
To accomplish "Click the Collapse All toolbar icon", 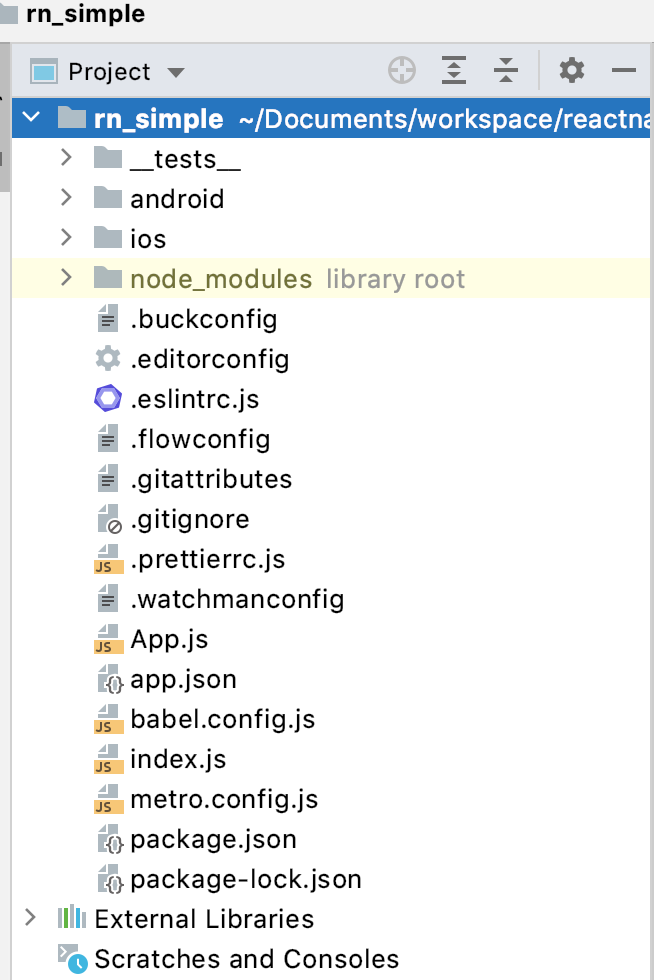I will click(x=506, y=71).
